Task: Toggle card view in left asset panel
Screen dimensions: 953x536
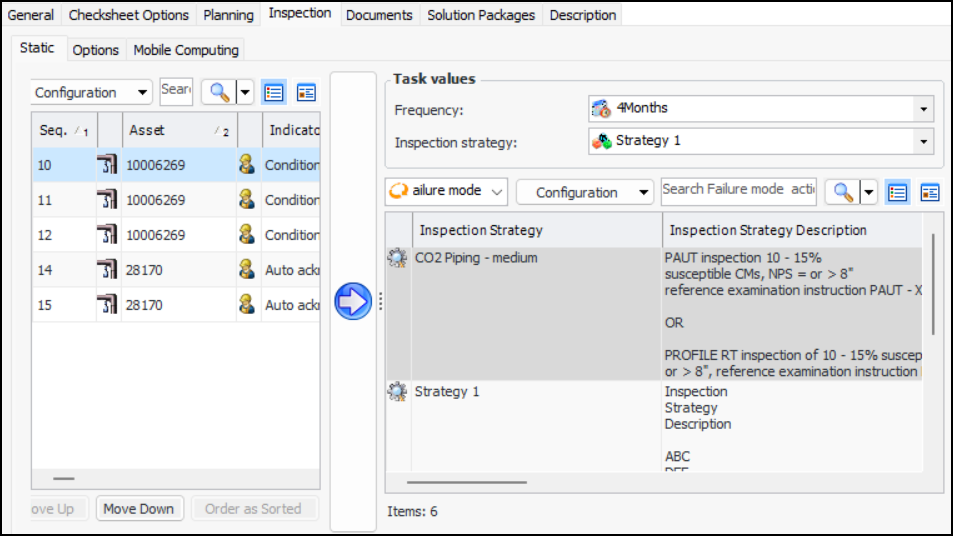Action: click(306, 92)
